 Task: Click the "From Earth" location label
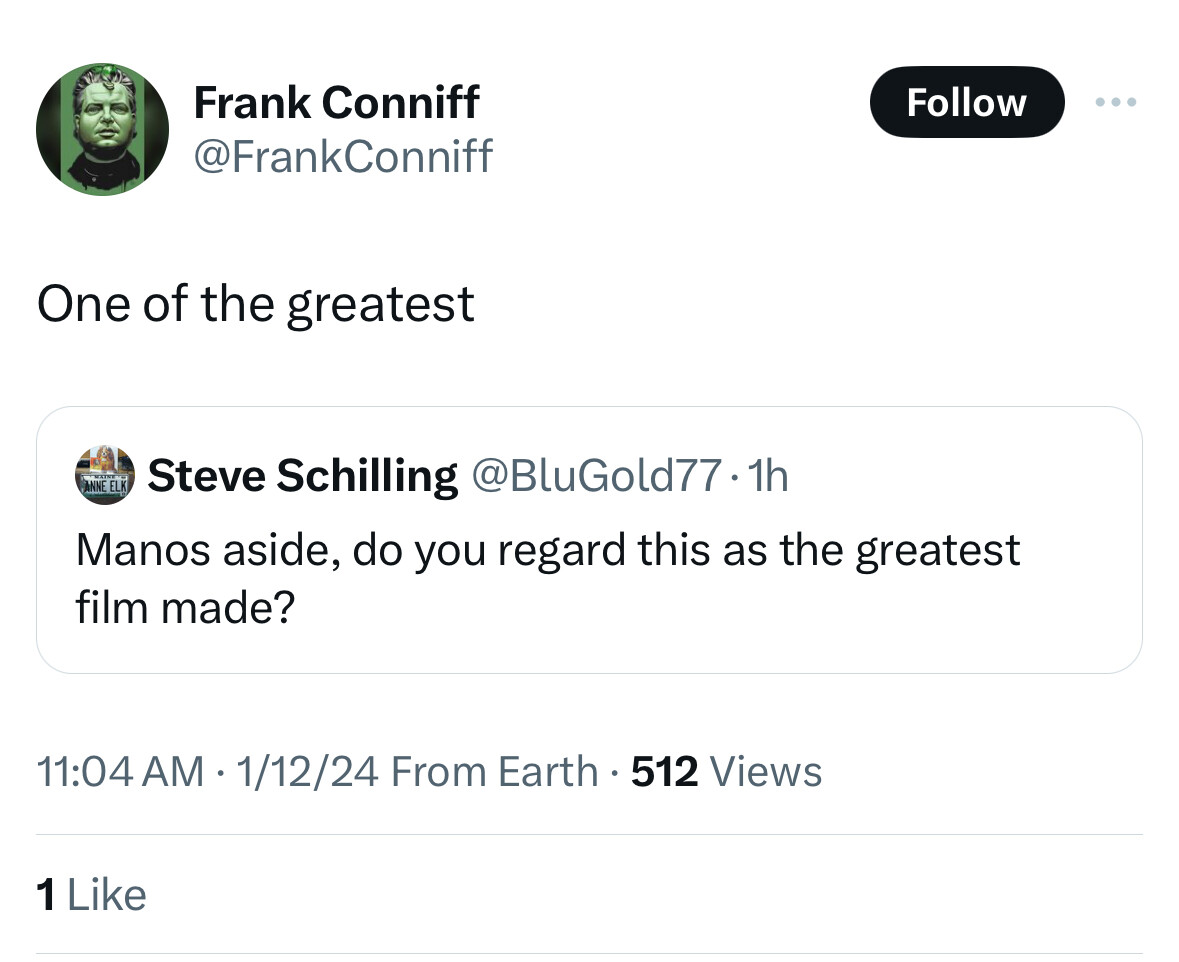(494, 772)
